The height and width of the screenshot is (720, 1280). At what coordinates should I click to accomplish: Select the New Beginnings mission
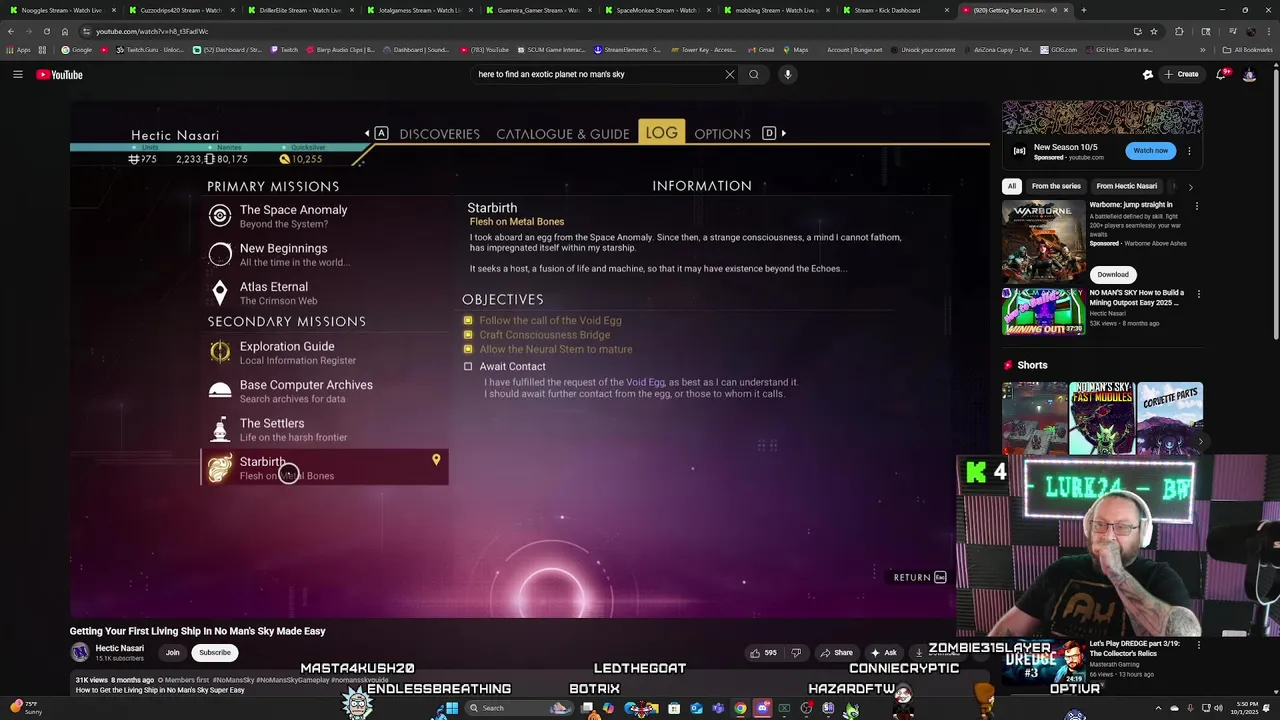point(325,255)
